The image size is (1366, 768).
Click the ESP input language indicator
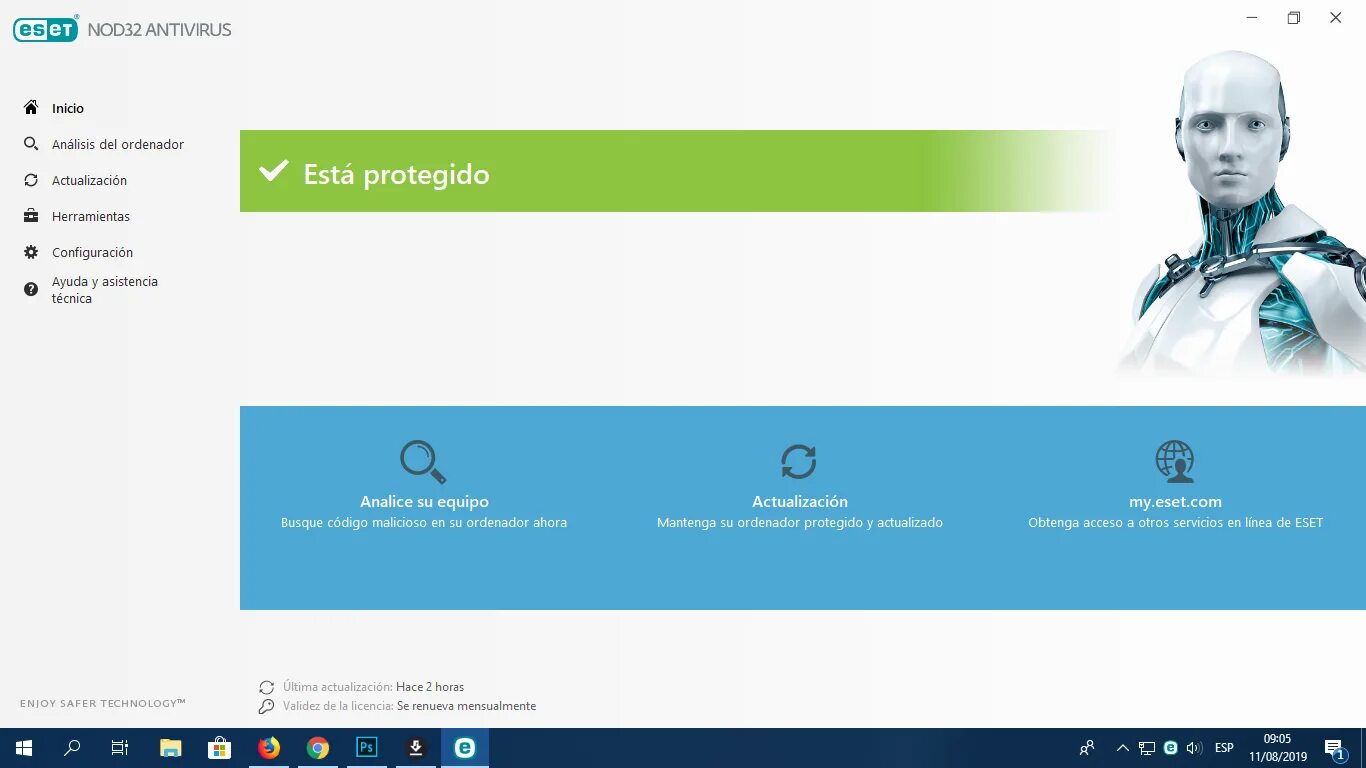(x=1224, y=748)
